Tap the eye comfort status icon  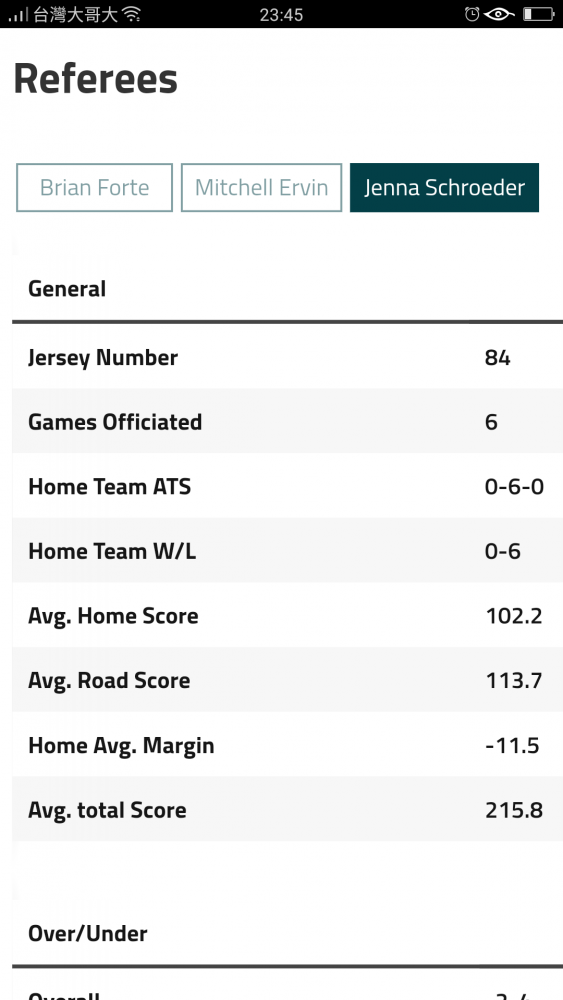click(499, 14)
